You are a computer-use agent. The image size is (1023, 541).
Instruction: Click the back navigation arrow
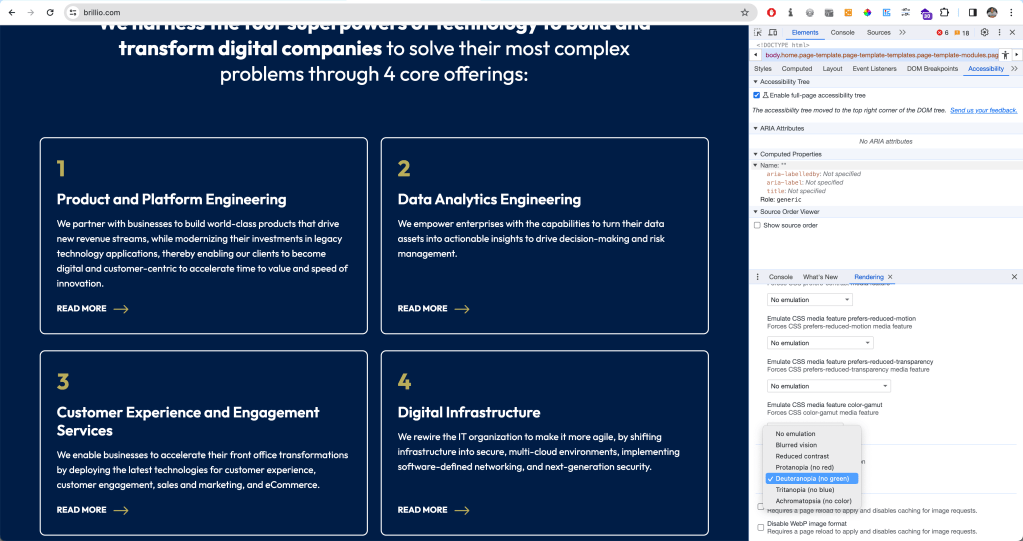pyautogui.click(x=9, y=12)
